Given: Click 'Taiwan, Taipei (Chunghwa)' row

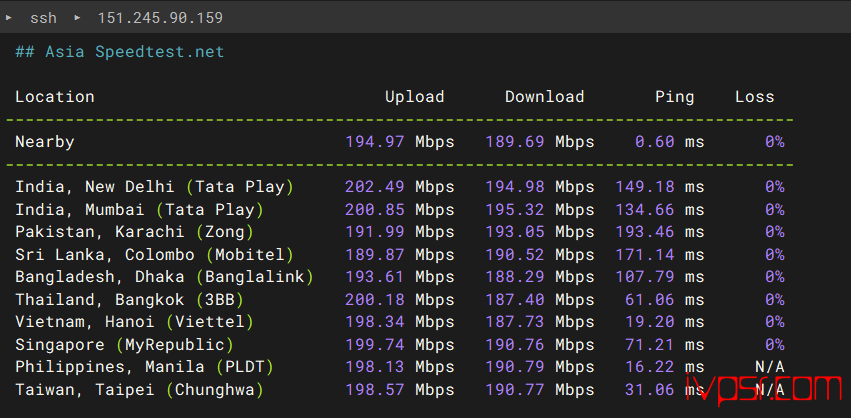Looking at the screenshot, I should pyautogui.click(x=139, y=390).
